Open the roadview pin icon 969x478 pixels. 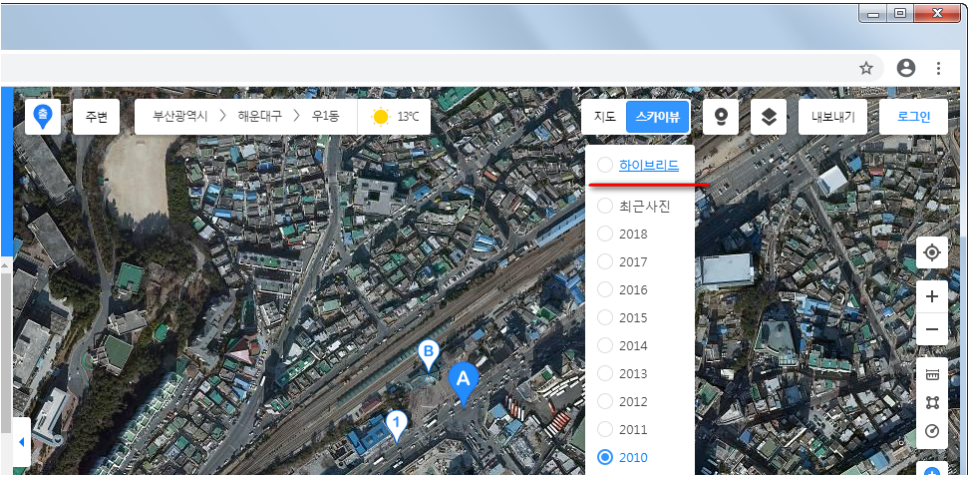721,117
